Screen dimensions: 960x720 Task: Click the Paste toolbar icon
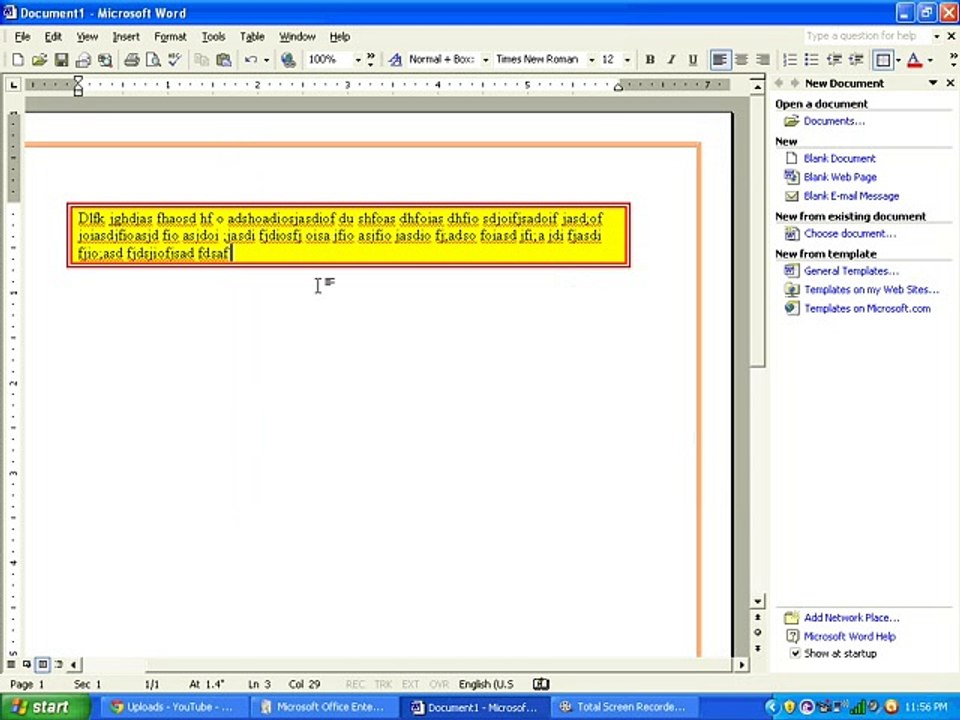(224, 59)
